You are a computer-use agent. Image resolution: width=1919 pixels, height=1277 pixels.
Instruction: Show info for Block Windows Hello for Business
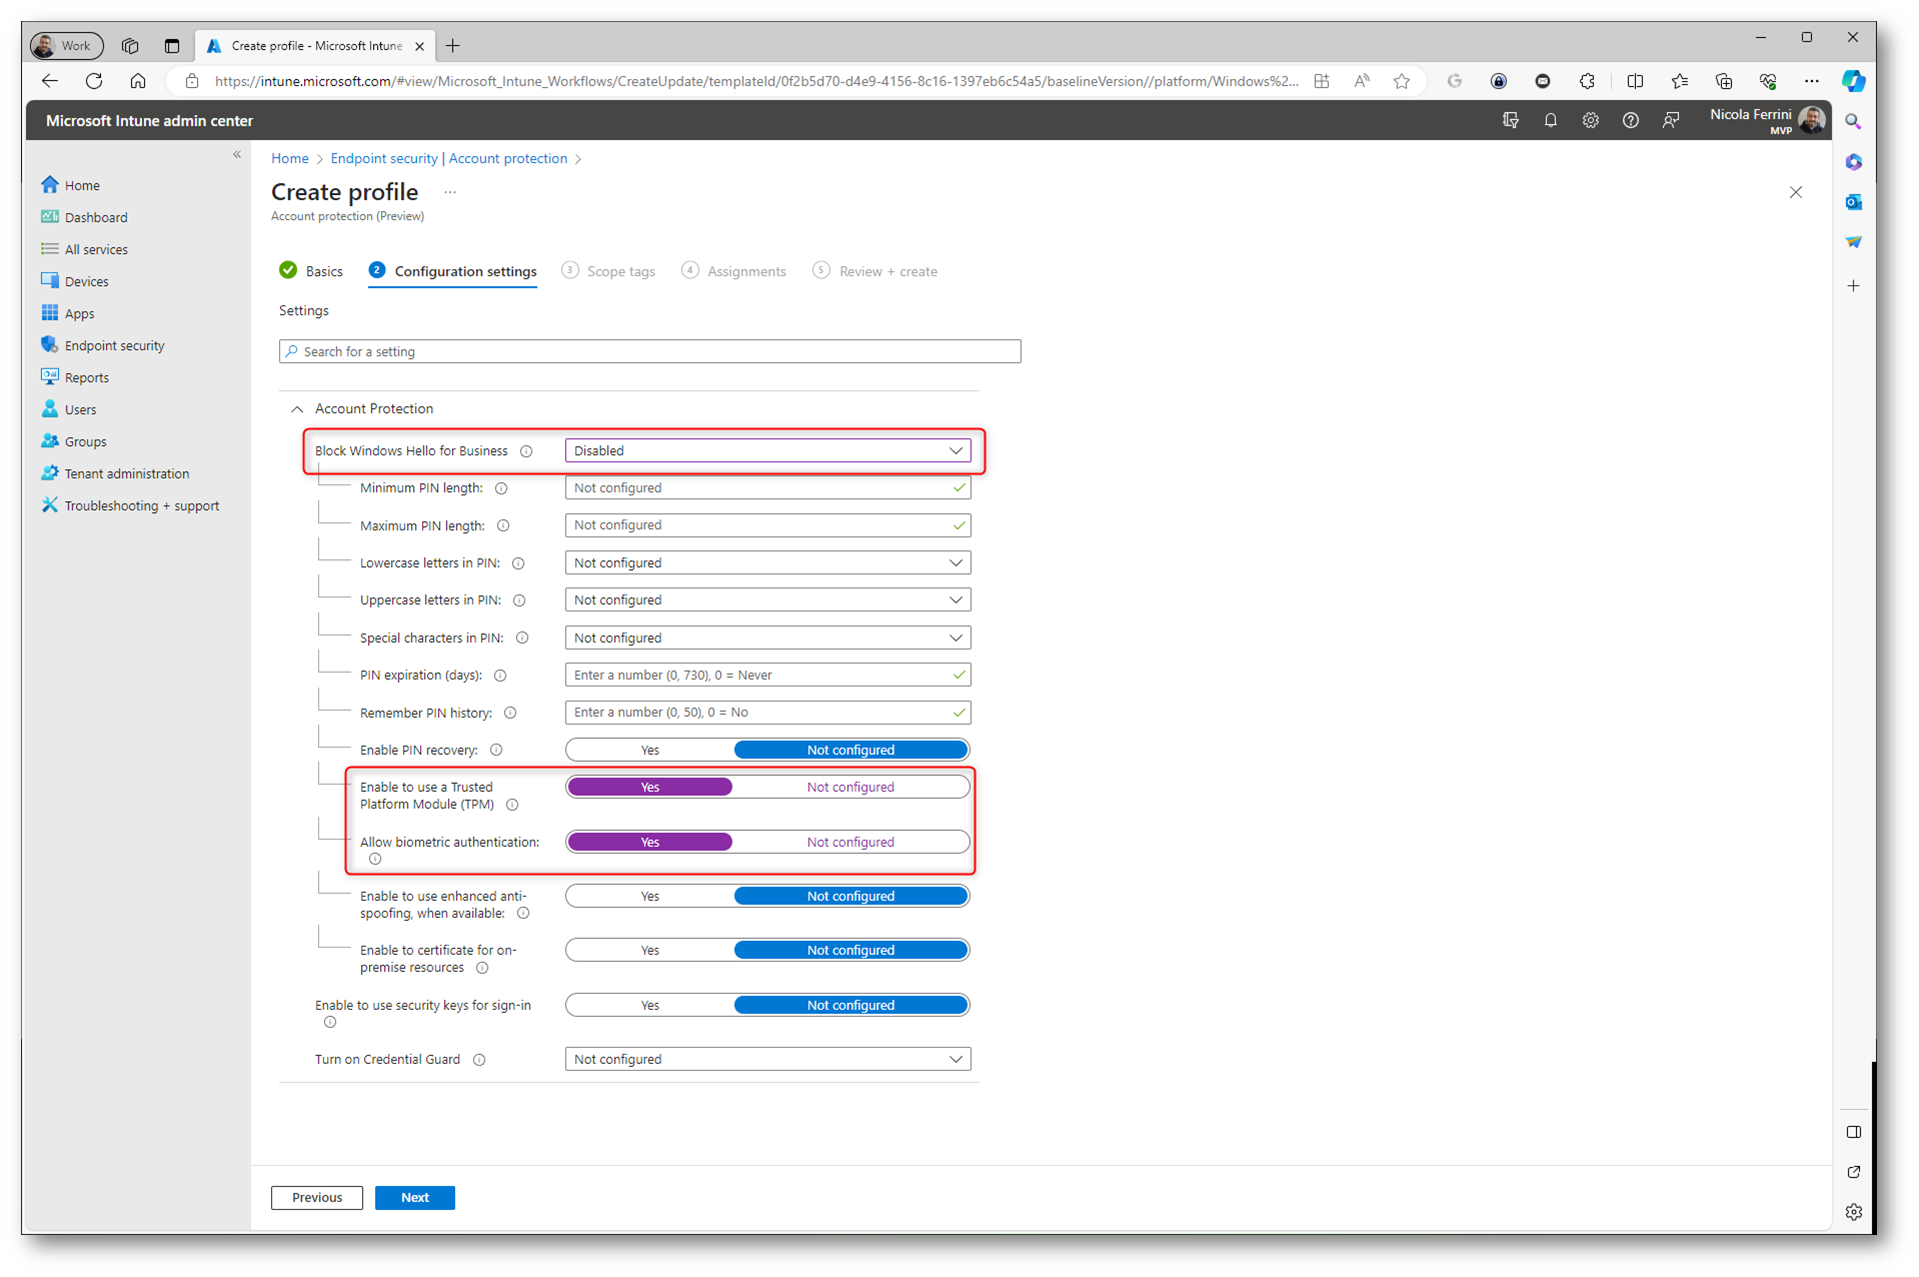tap(526, 451)
